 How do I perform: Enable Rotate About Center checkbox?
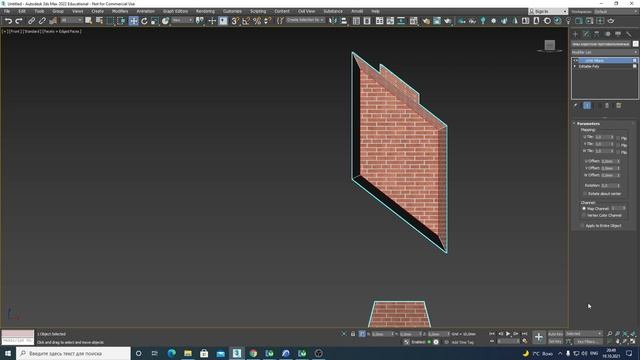(x=584, y=193)
